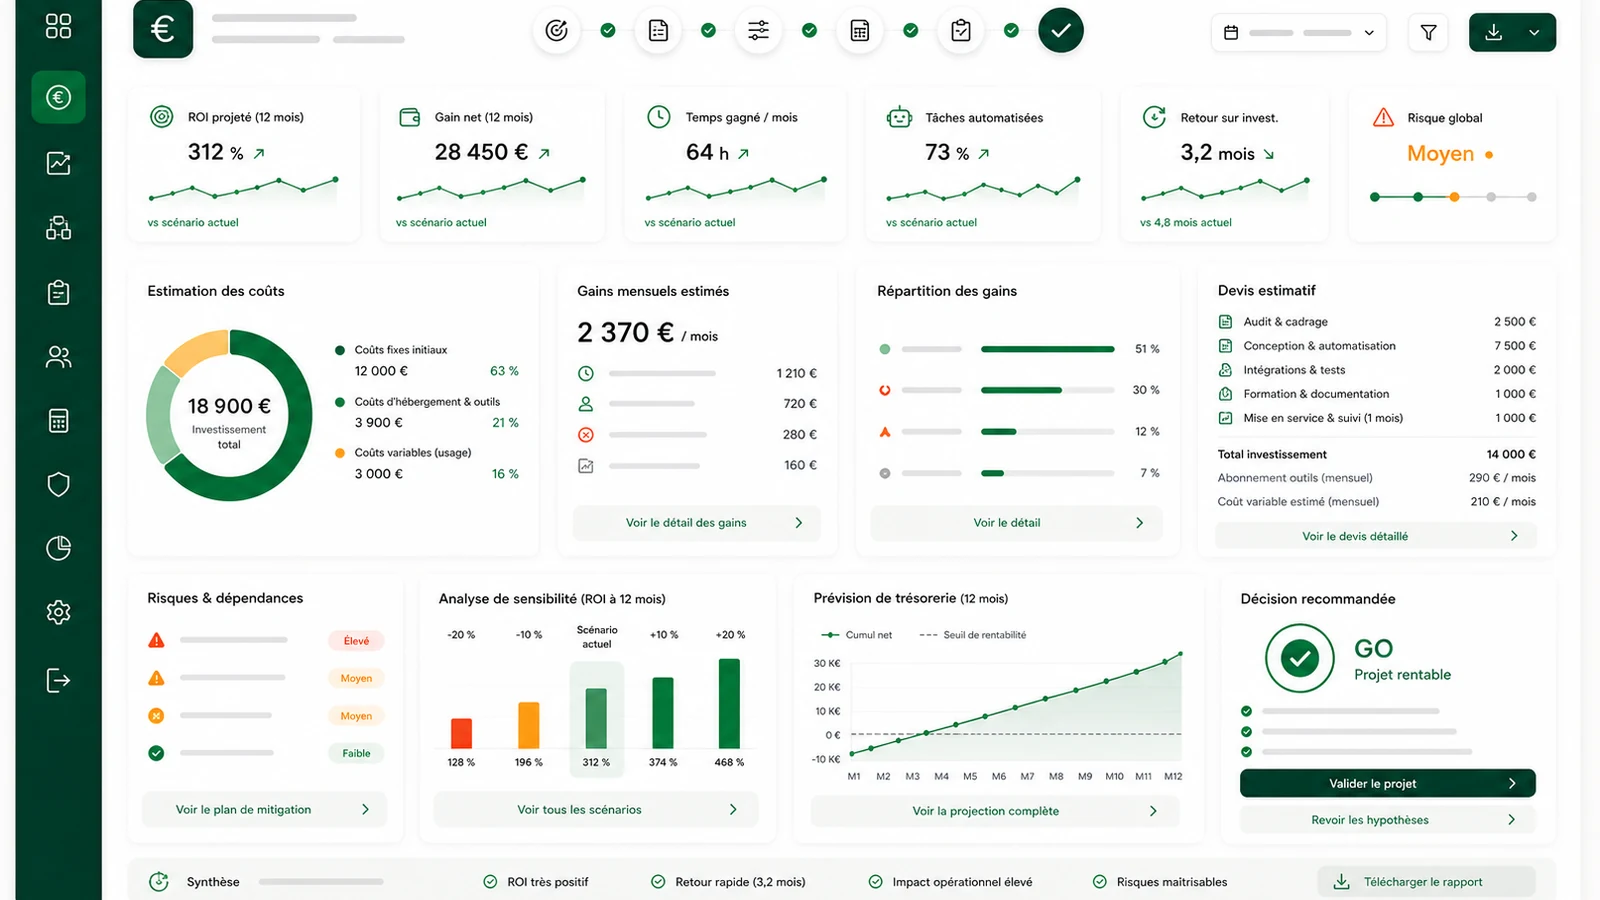
Task: Go to the target goal step icon
Action: pos(557,31)
